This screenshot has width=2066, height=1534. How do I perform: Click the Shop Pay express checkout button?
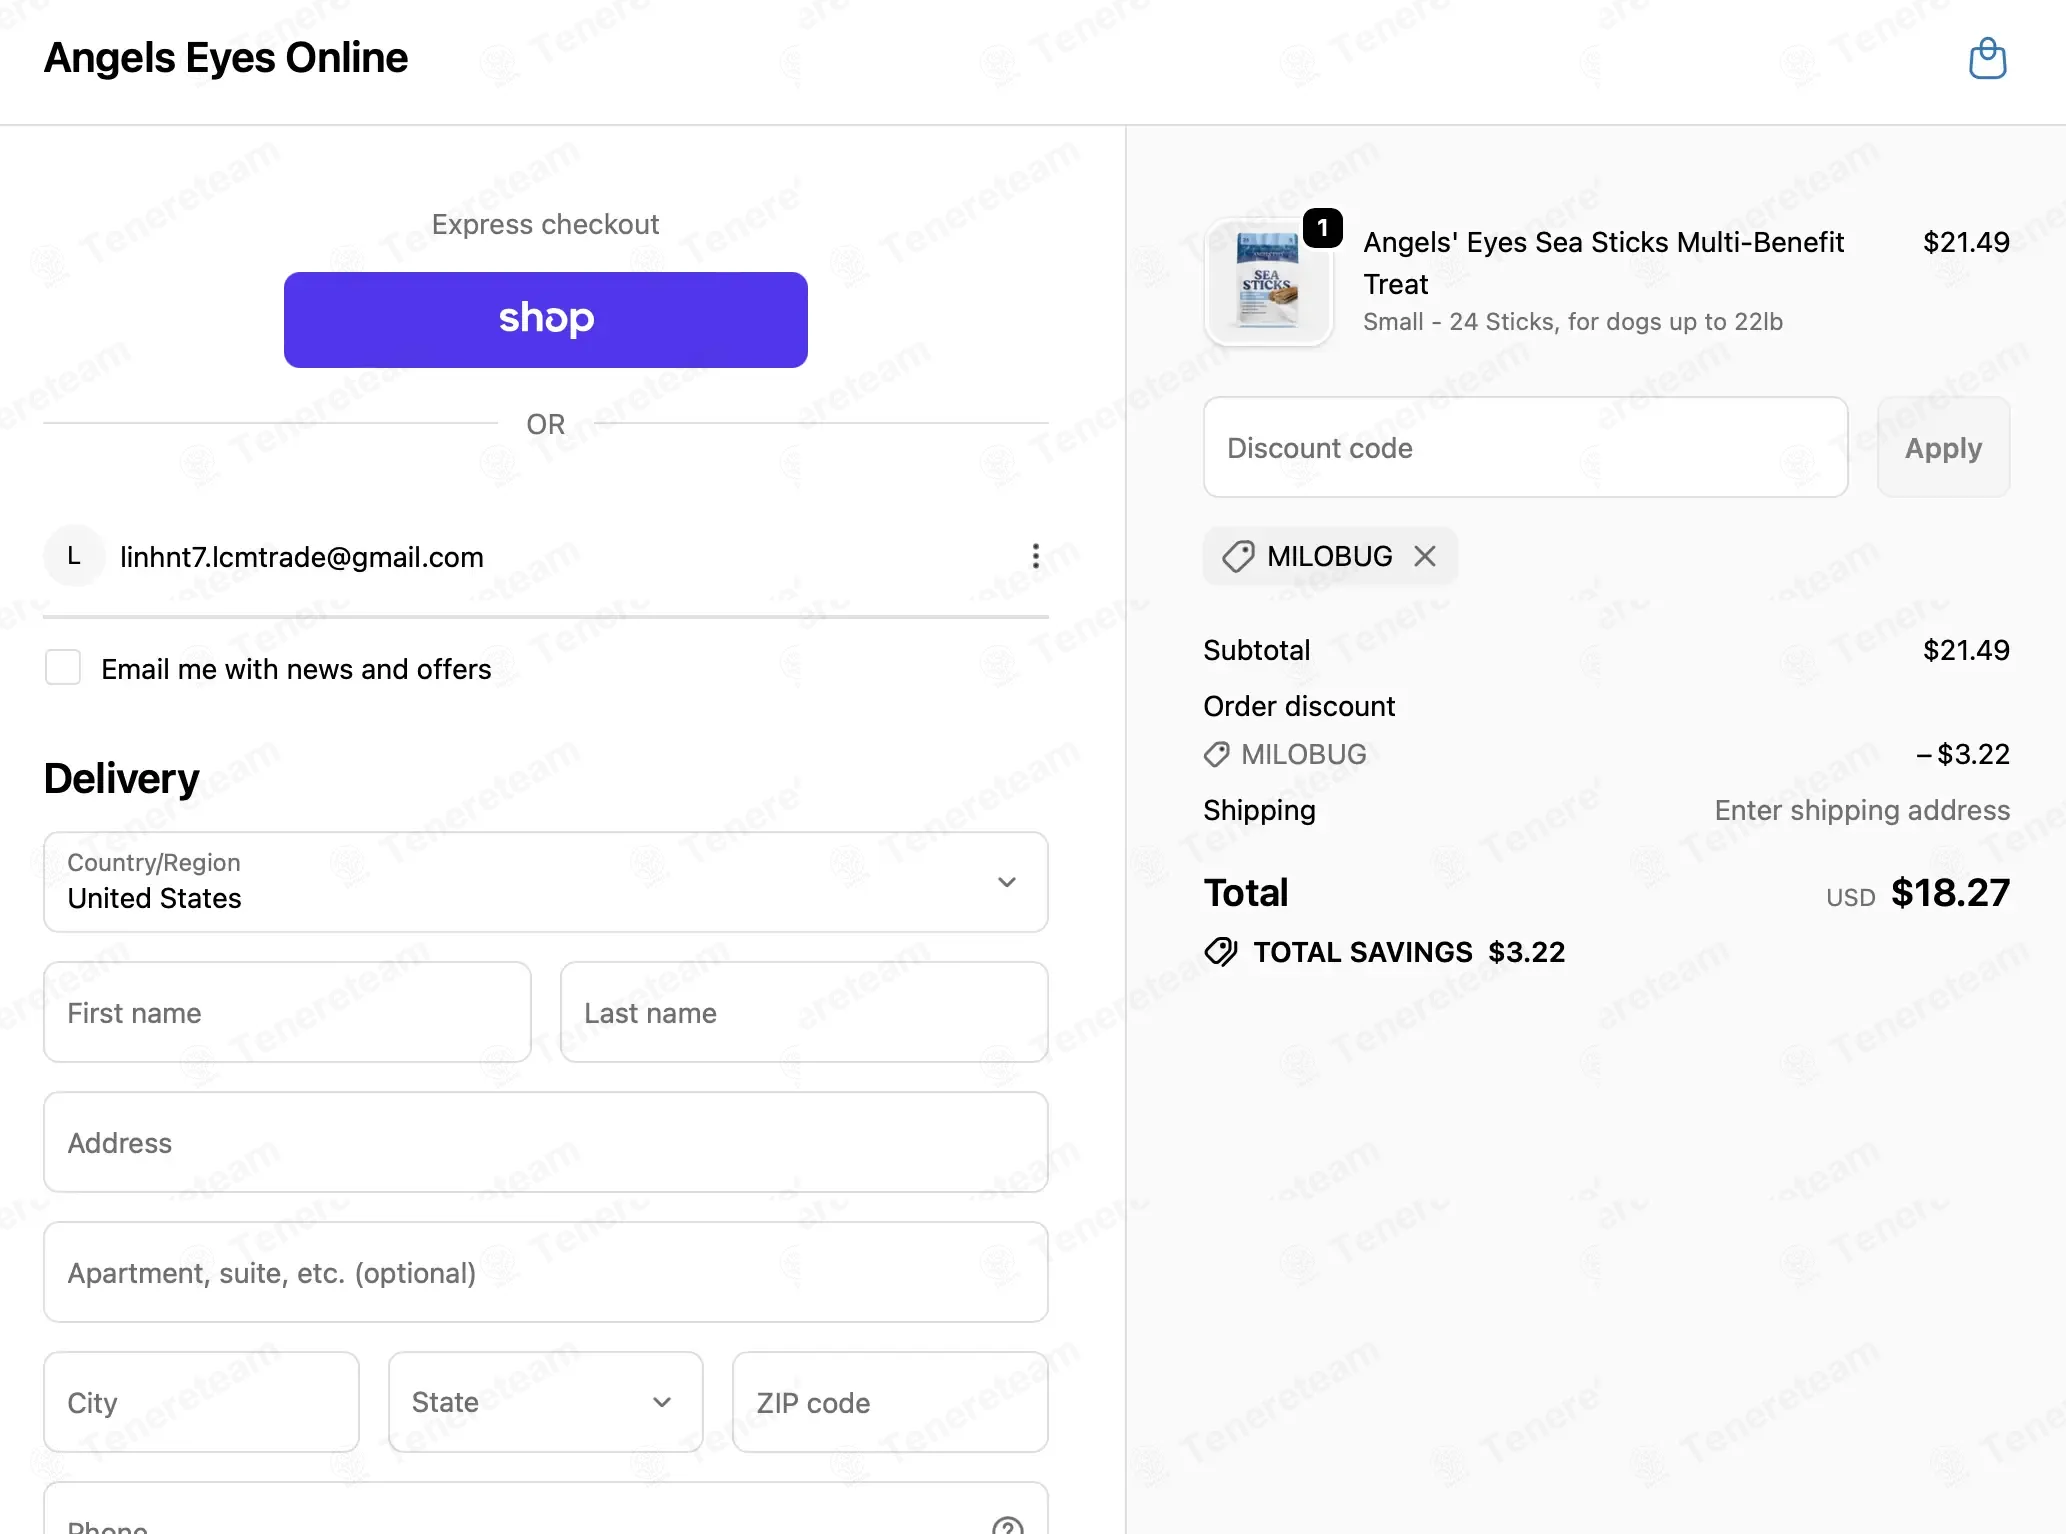[x=545, y=319]
